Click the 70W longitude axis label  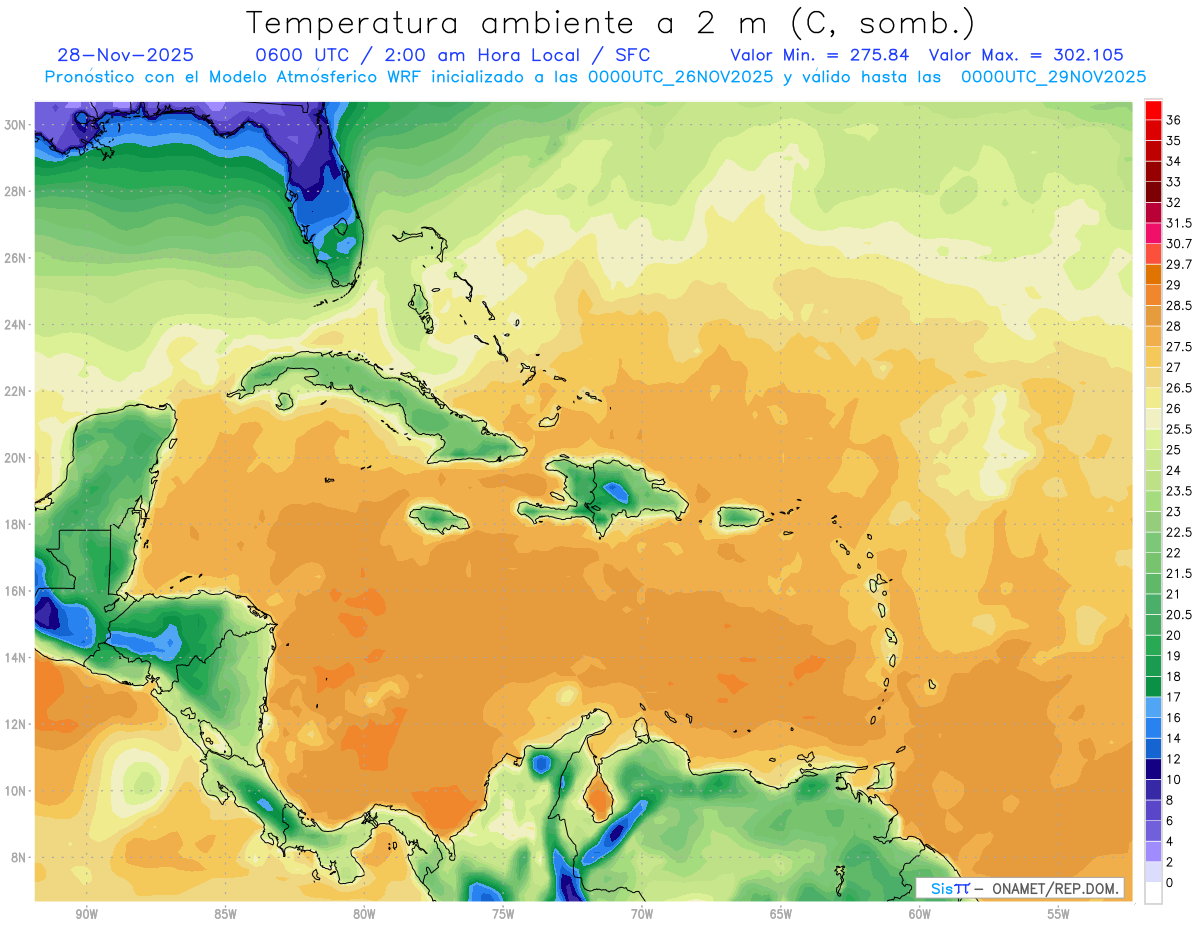coord(642,915)
